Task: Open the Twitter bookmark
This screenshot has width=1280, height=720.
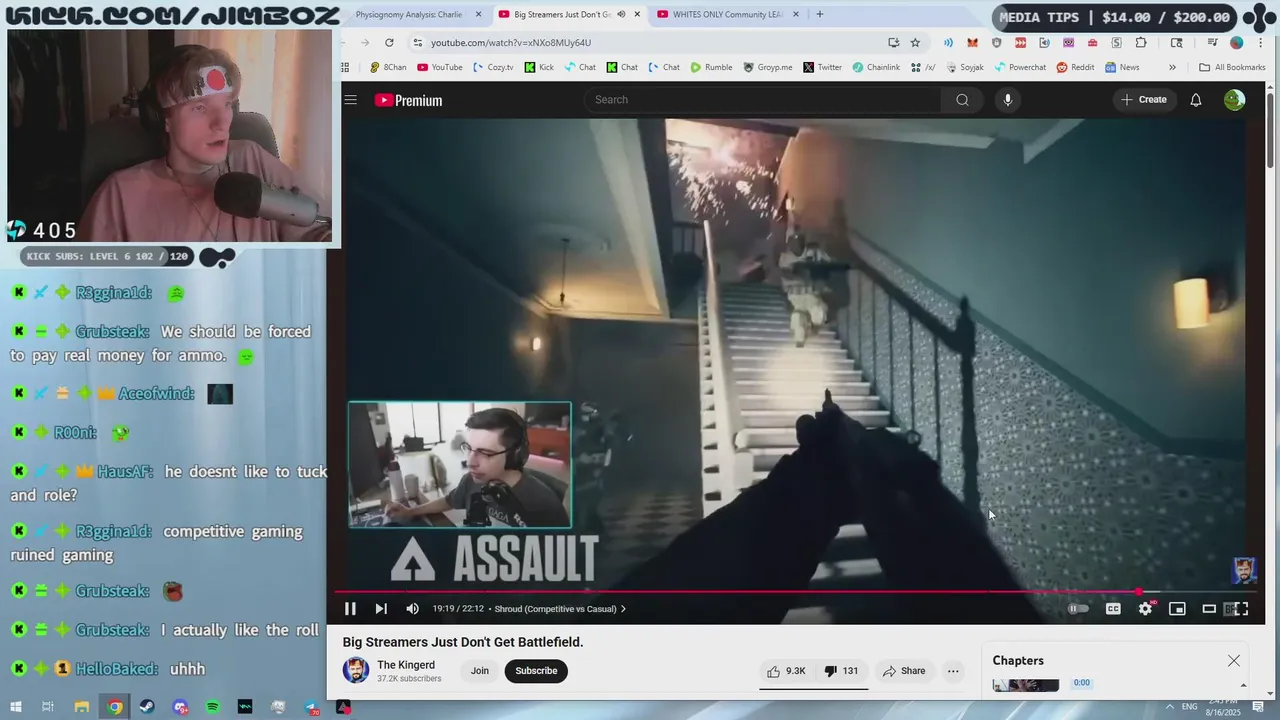Action: tap(823, 67)
